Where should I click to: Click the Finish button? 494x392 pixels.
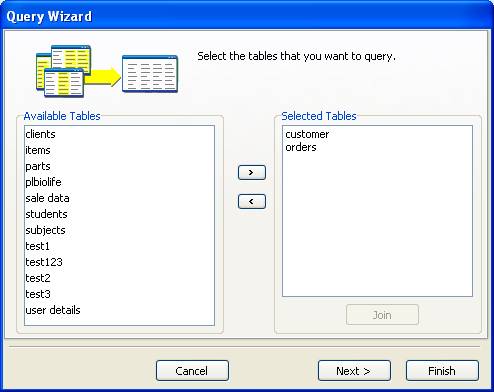tap(442, 371)
